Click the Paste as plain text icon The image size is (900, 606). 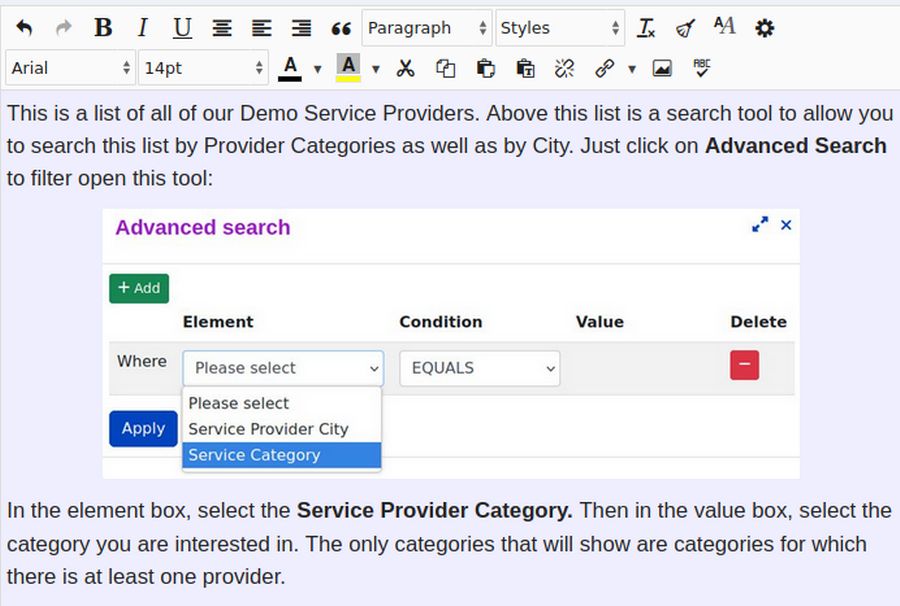525,68
